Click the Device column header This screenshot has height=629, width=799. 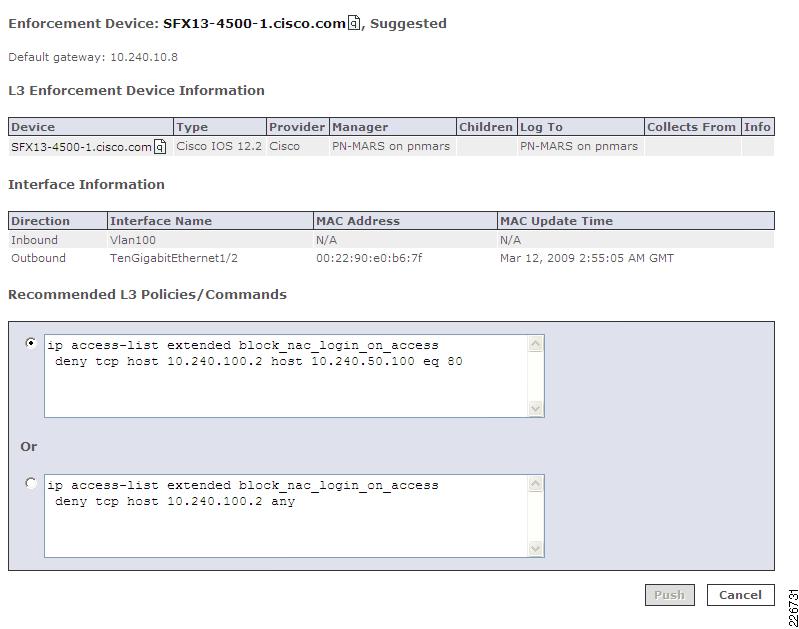91,126
